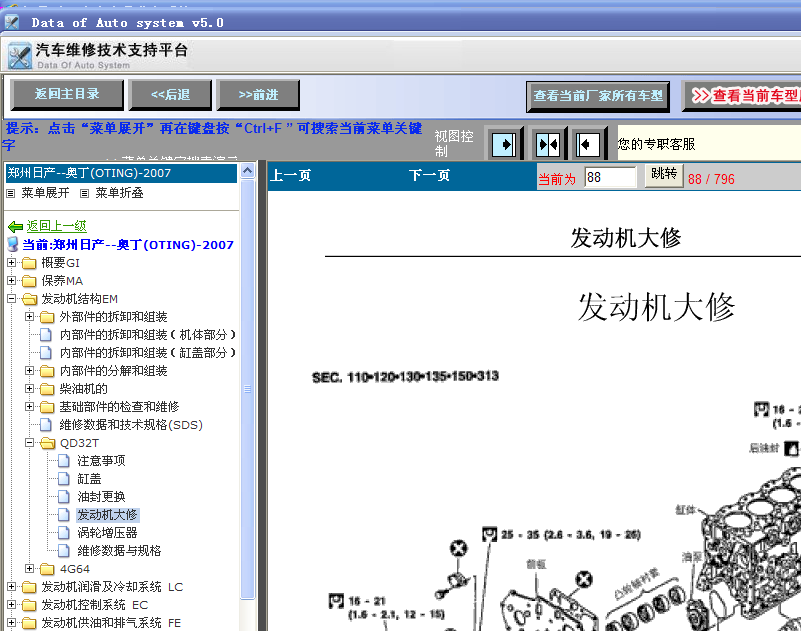The width and height of the screenshot is (801, 631).
Task: Click the tree panel vertical scrollbar thumb
Action: pyautogui.click(x=247, y=389)
